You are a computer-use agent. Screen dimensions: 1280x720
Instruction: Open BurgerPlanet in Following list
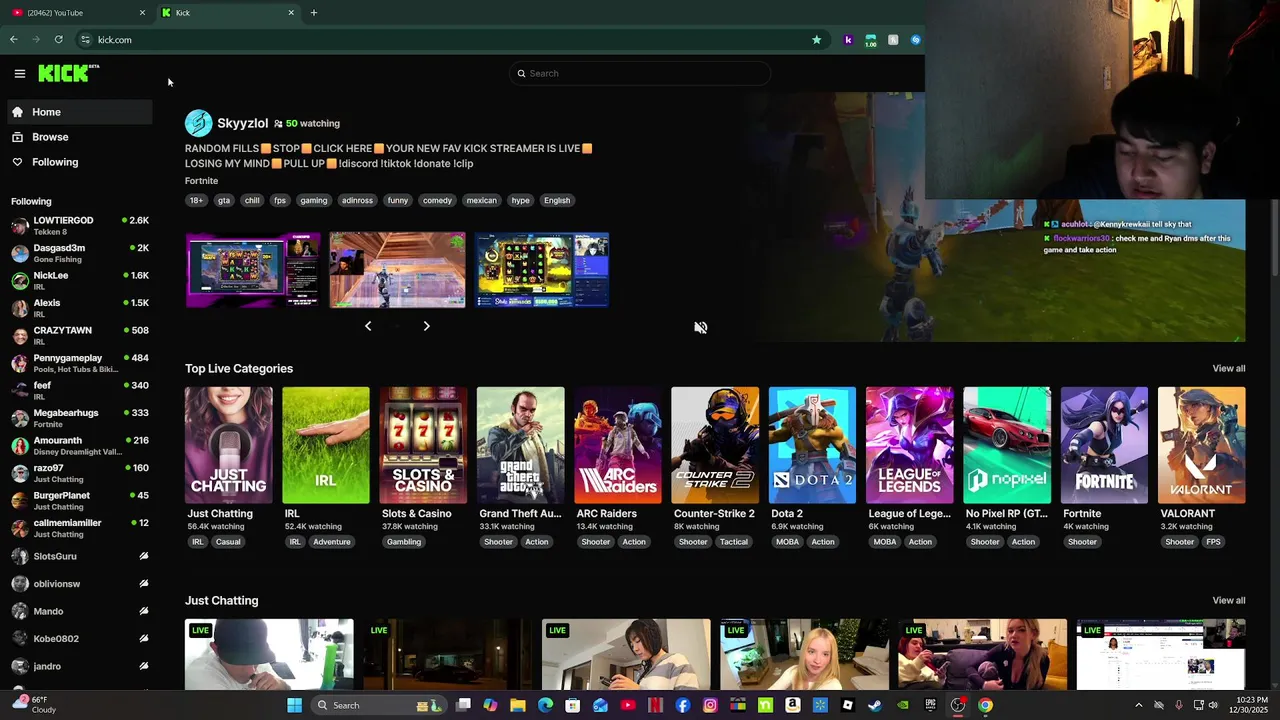pos(80,501)
